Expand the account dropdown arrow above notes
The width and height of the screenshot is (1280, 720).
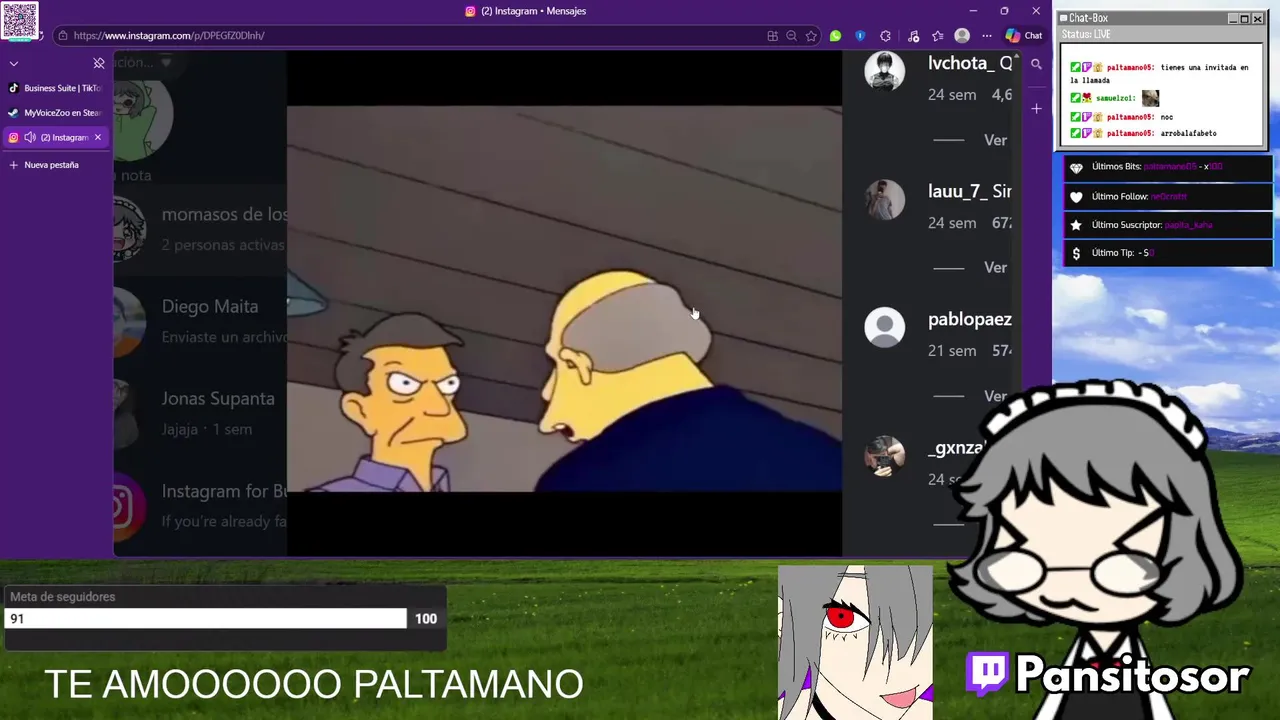(x=167, y=63)
